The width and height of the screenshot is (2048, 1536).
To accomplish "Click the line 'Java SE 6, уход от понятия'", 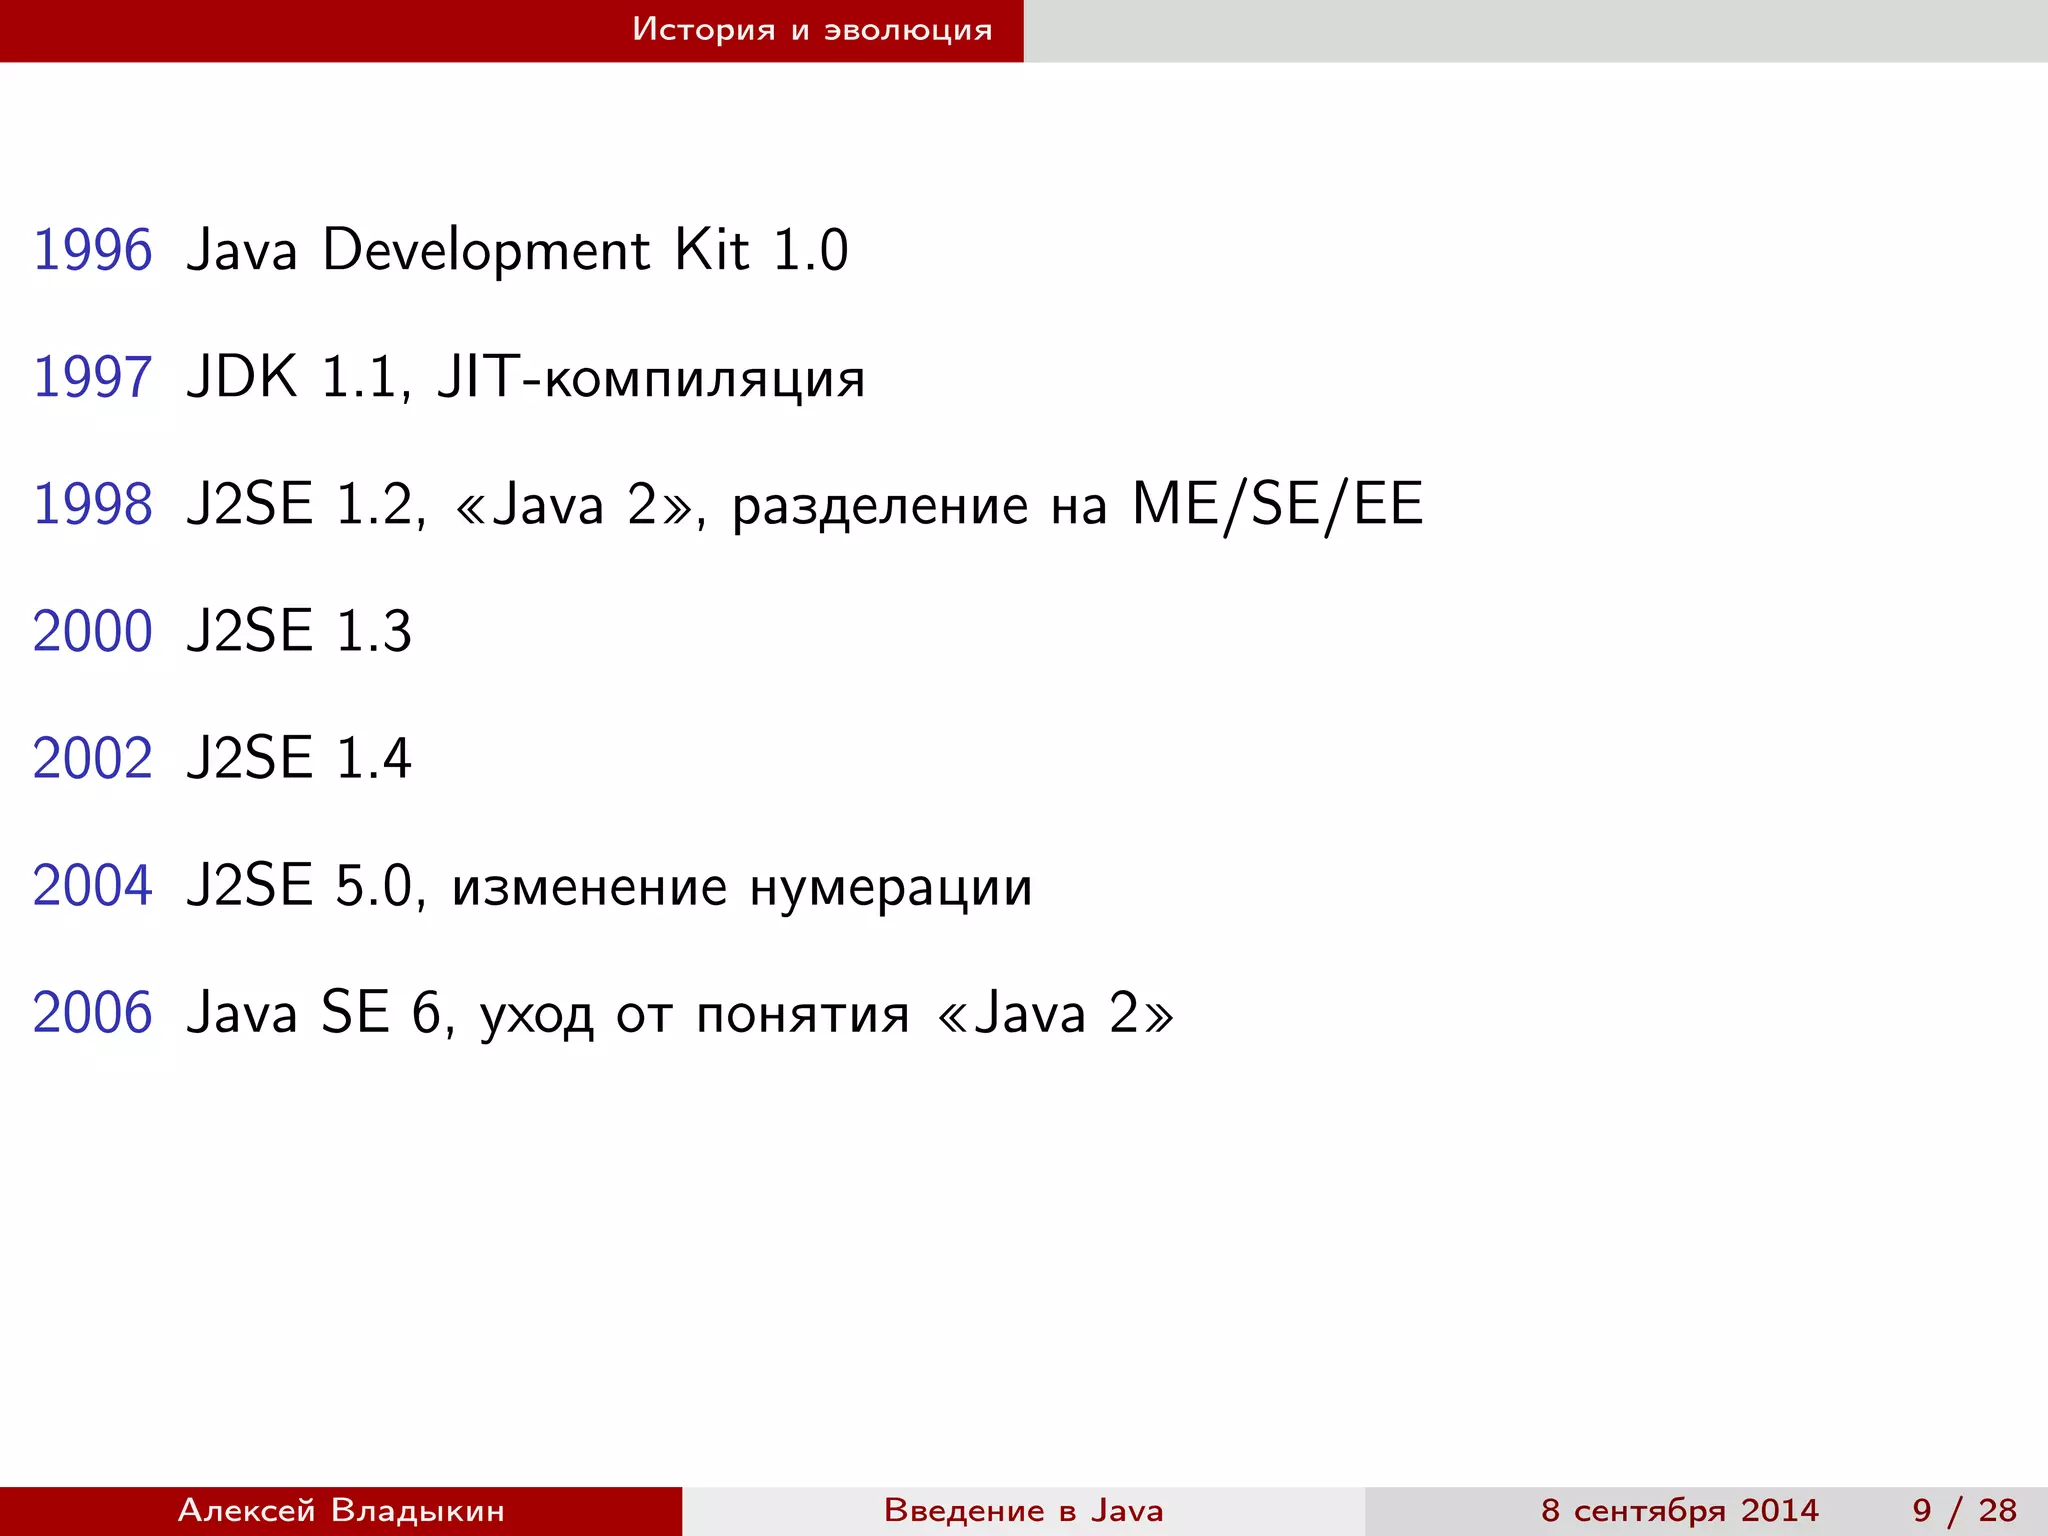I will pos(680,1014).
